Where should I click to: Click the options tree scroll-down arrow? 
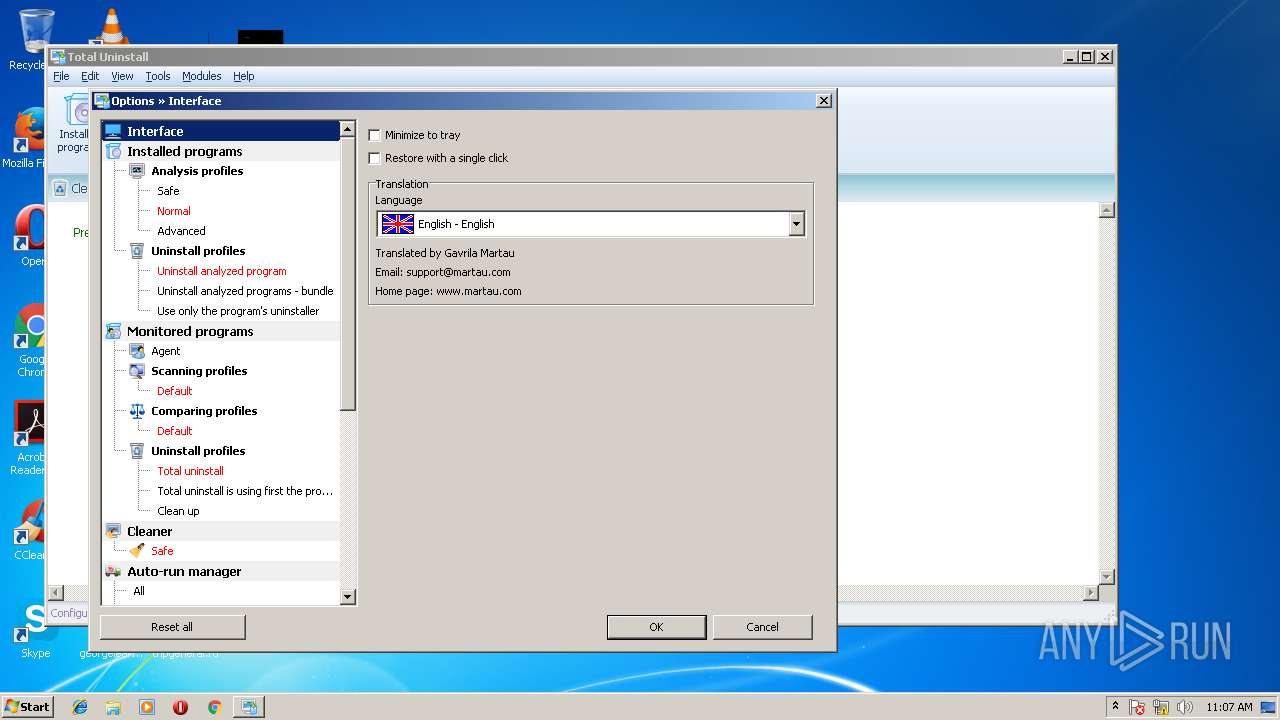tap(348, 597)
